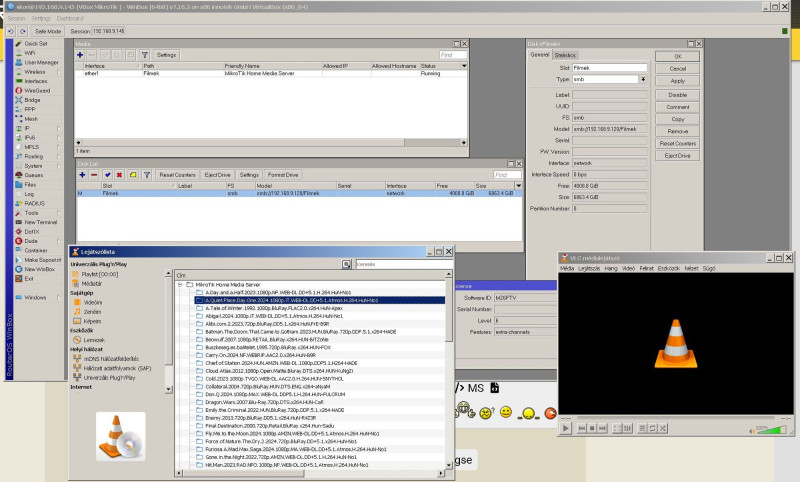Click the WinBox redo arrow icon
800x482 pixels.
click(22, 32)
